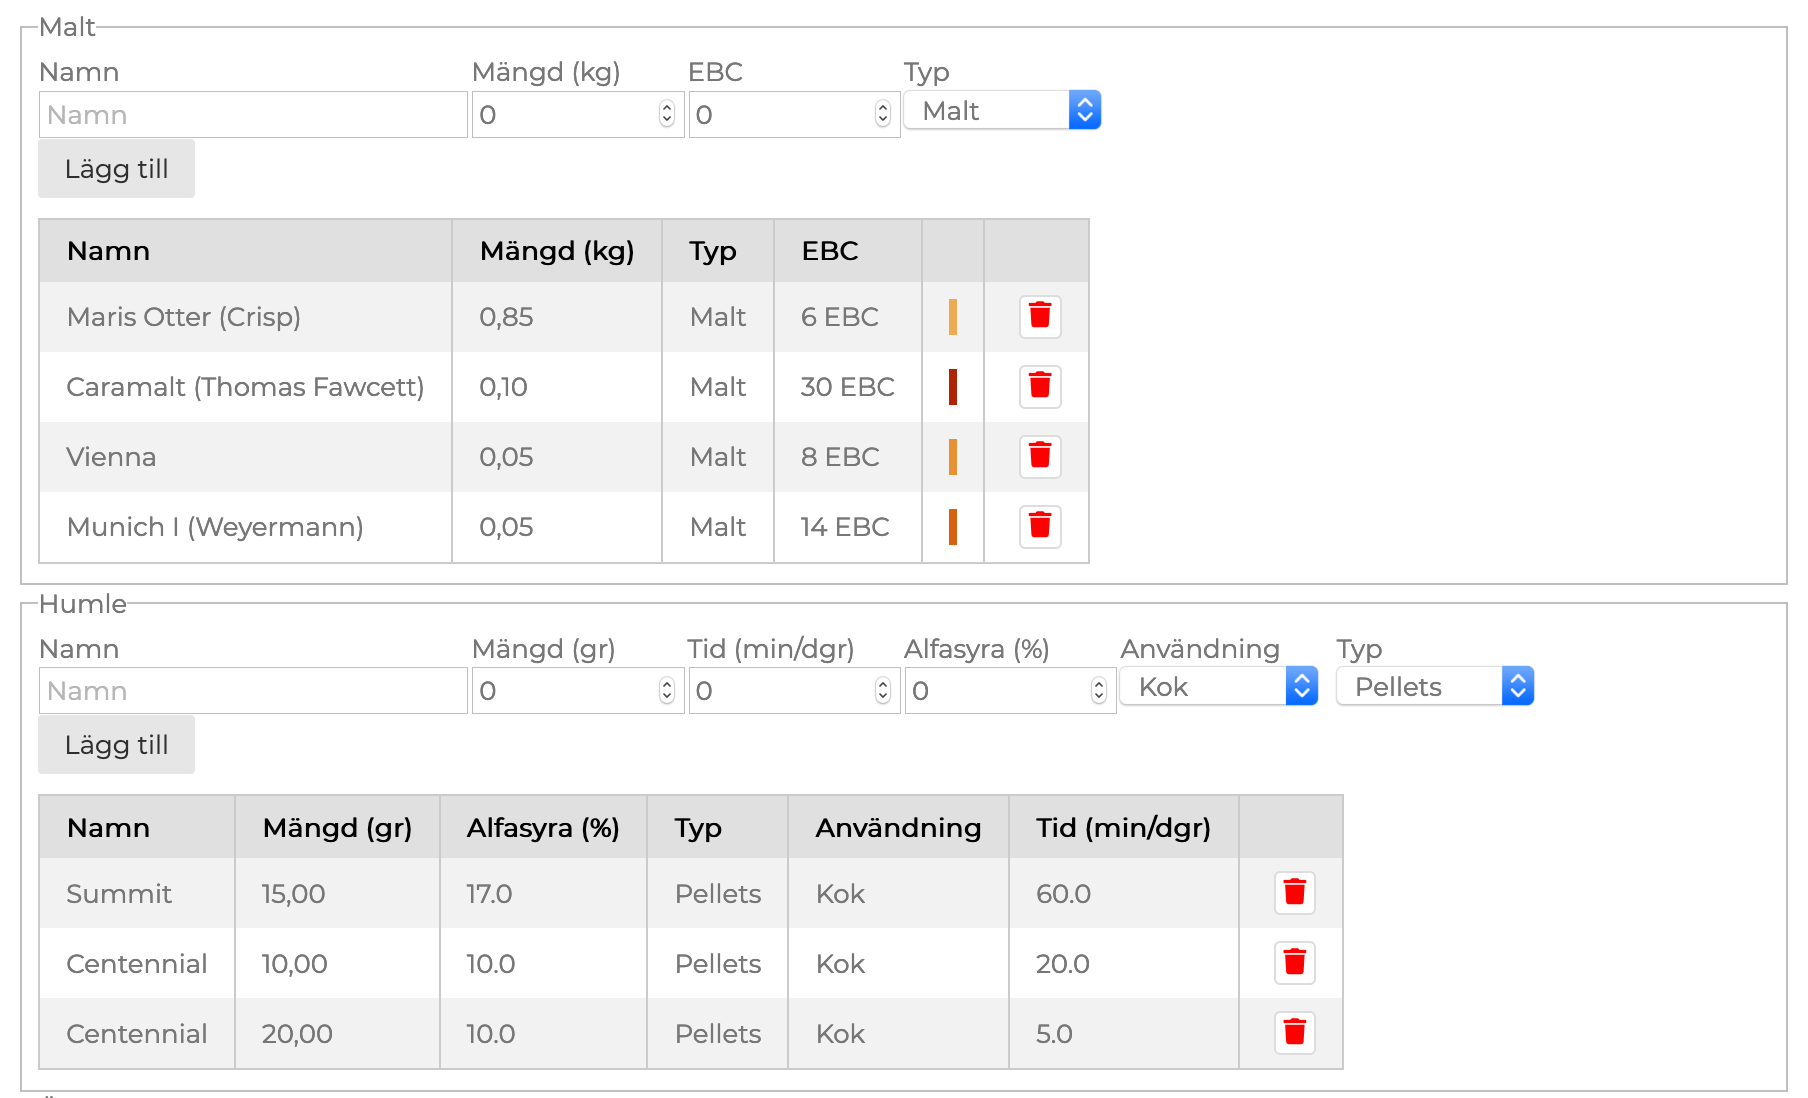Focus the hop Namn input field
Image resolution: width=1808 pixels, height=1098 pixels.
coord(253,691)
